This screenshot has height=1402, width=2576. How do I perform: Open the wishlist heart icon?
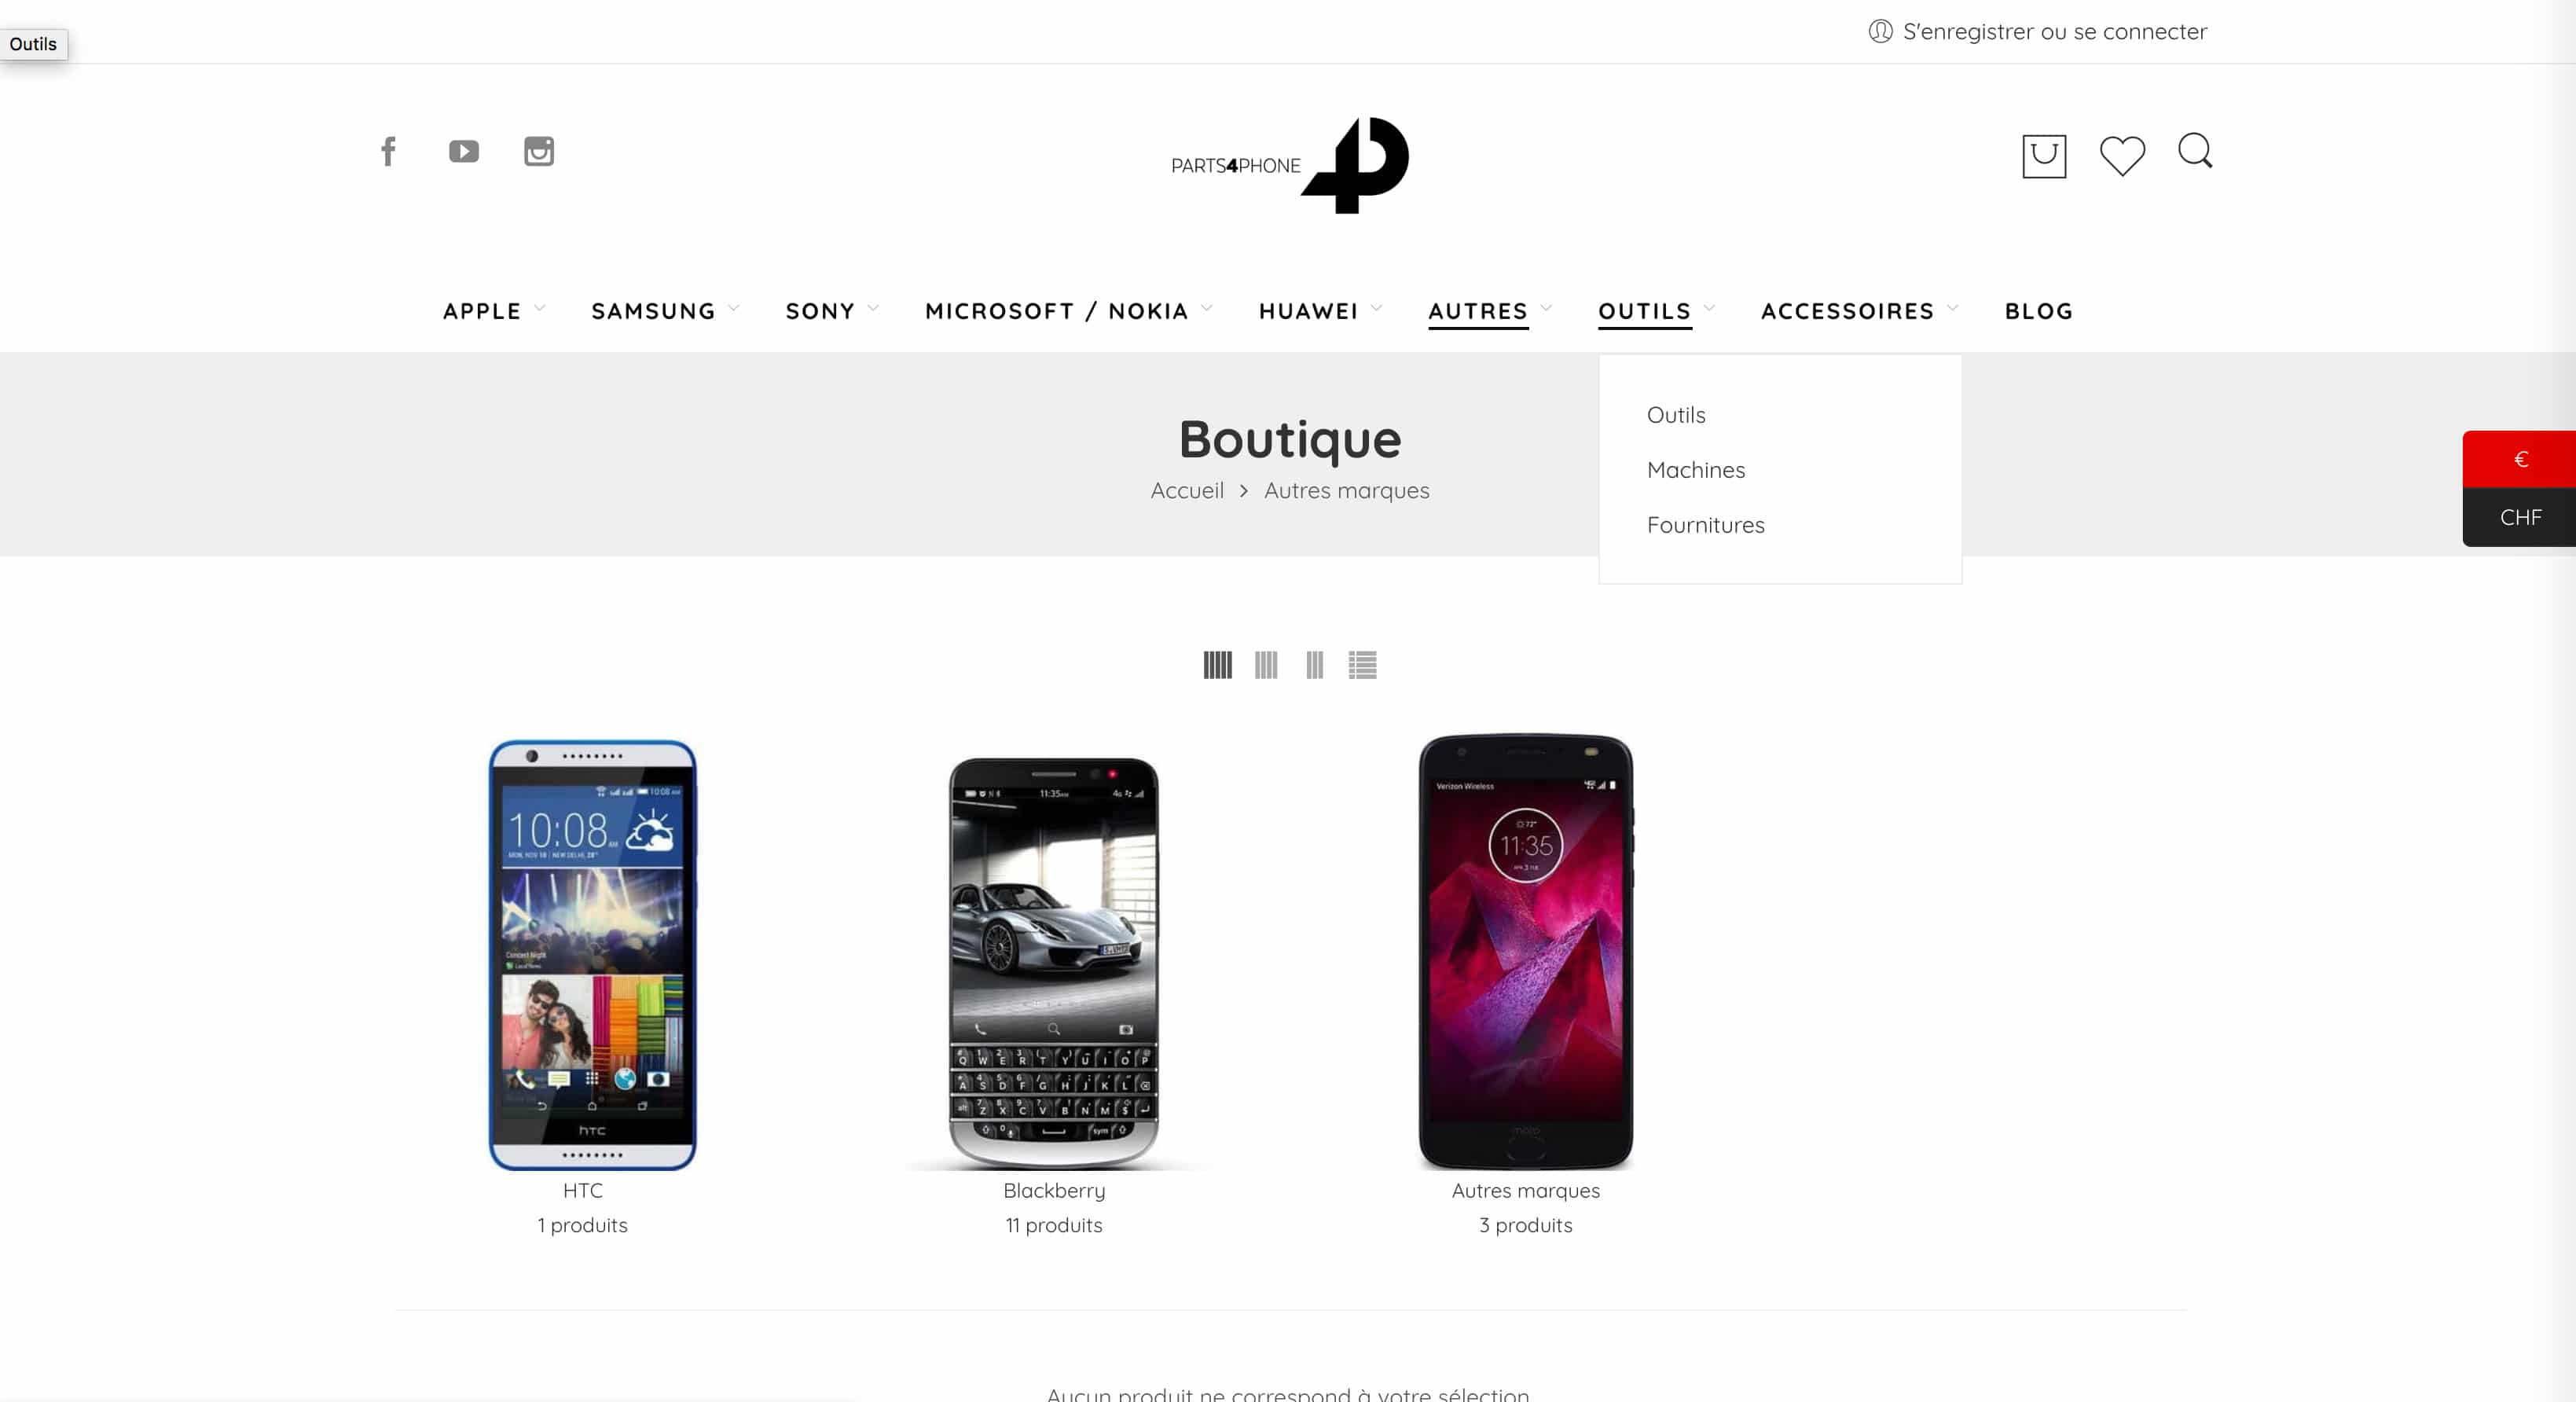point(2122,155)
